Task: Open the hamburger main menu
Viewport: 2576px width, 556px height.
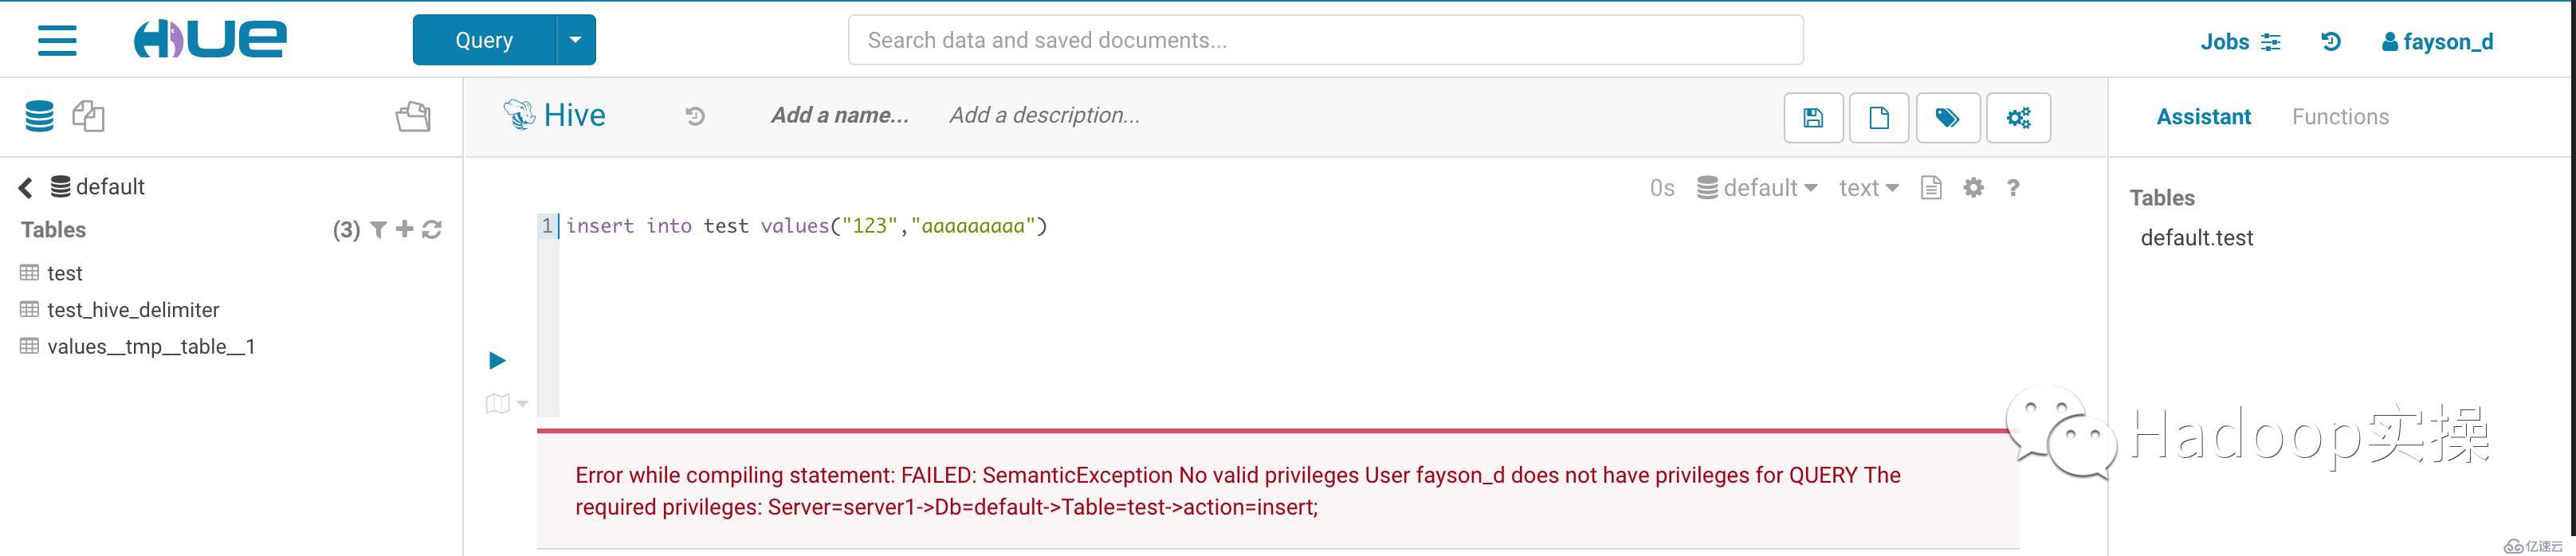Action: (57, 40)
